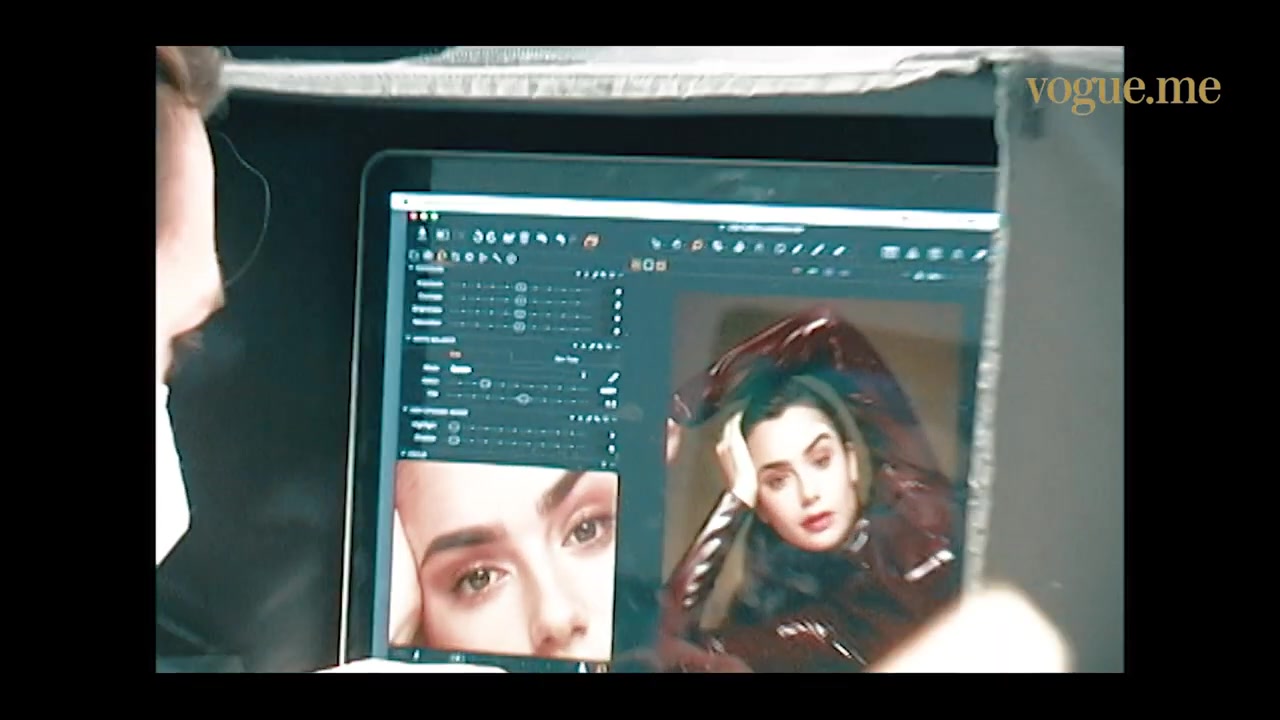Viewport: 1280px width, 720px height.
Task: Adjust the Shadow slider handle
Action: pos(454,439)
